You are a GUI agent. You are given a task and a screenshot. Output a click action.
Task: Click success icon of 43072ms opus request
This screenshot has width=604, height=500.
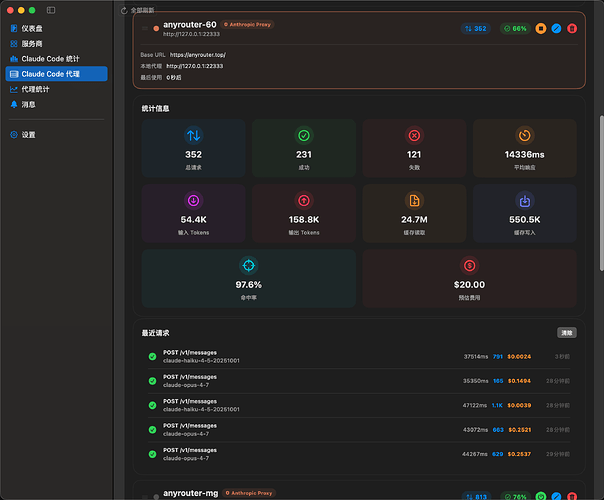pos(153,430)
